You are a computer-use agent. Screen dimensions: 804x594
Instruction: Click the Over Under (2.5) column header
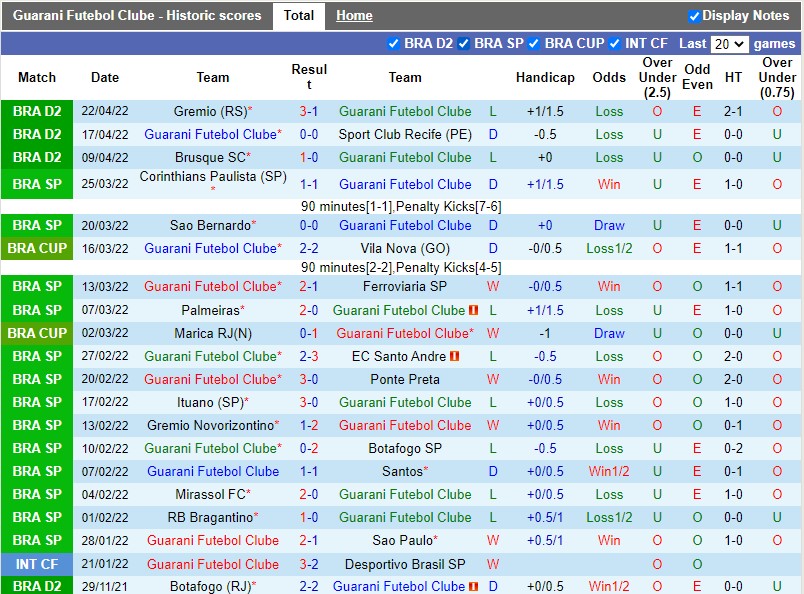(x=657, y=77)
